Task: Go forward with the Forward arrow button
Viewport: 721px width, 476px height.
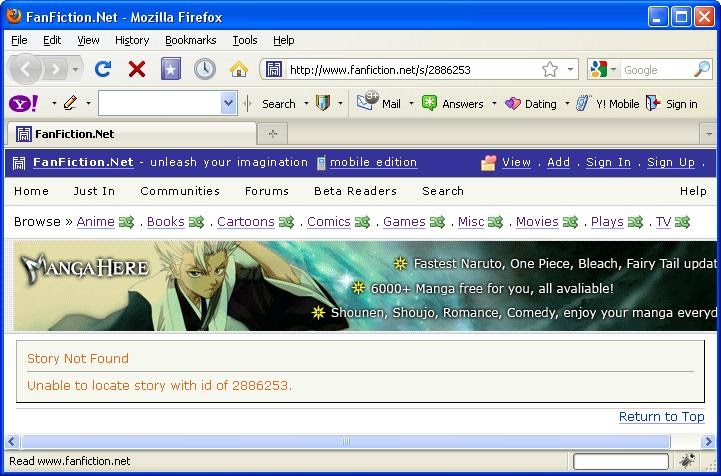Action: pyautogui.click(x=56, y=69)
